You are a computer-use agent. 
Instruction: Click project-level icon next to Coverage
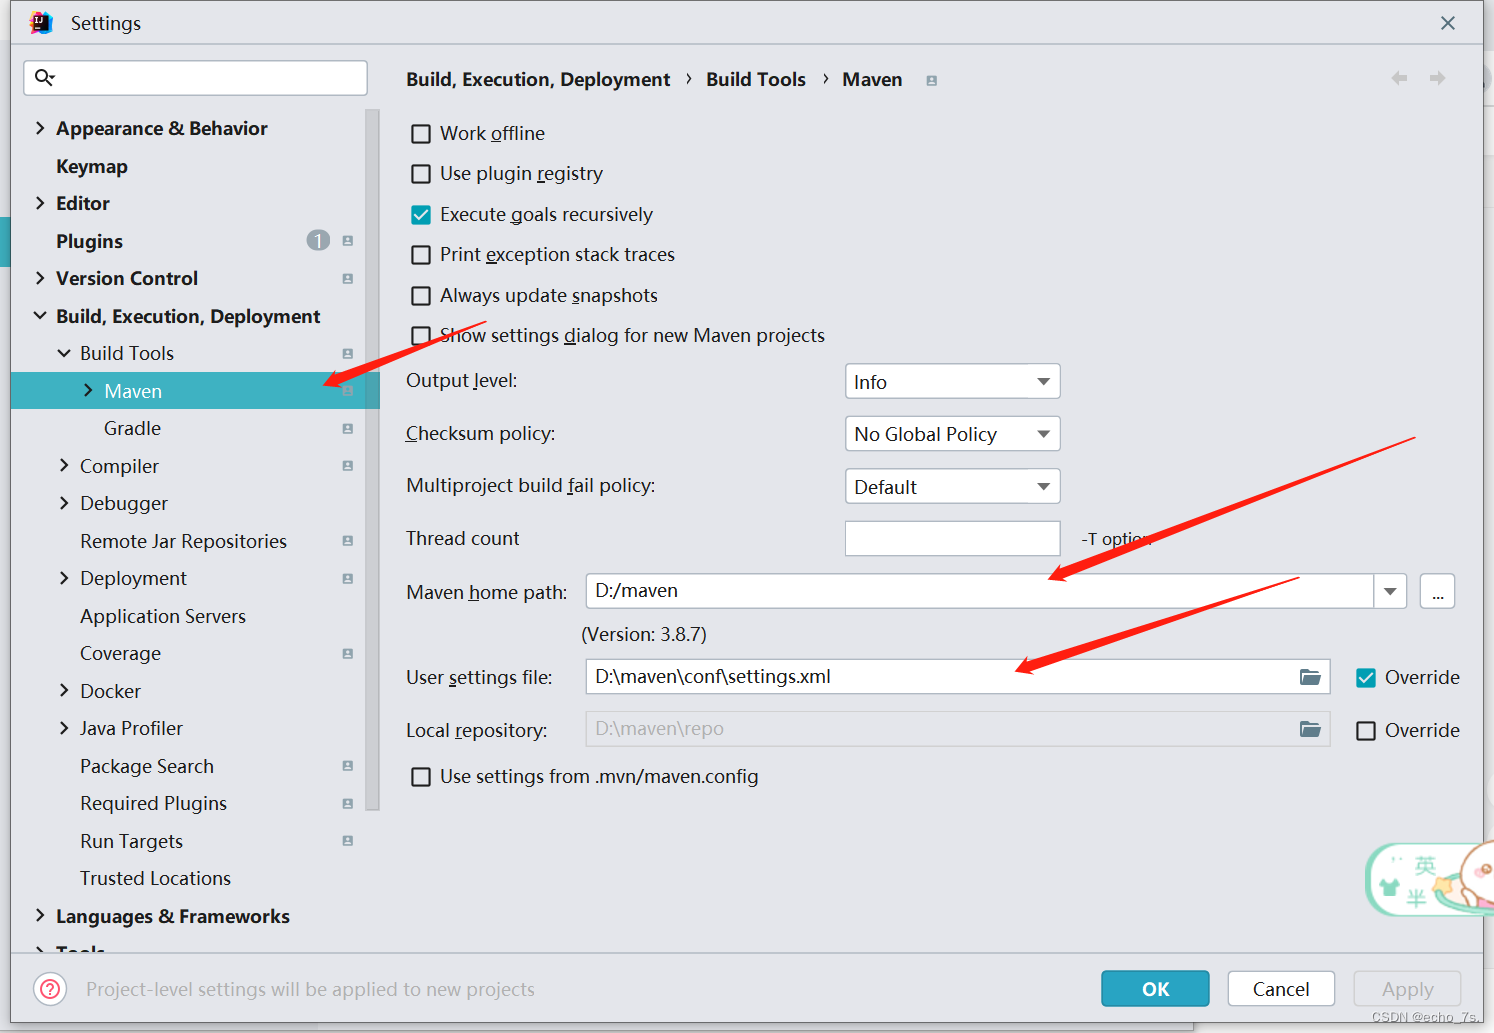[x=347, y=654]
